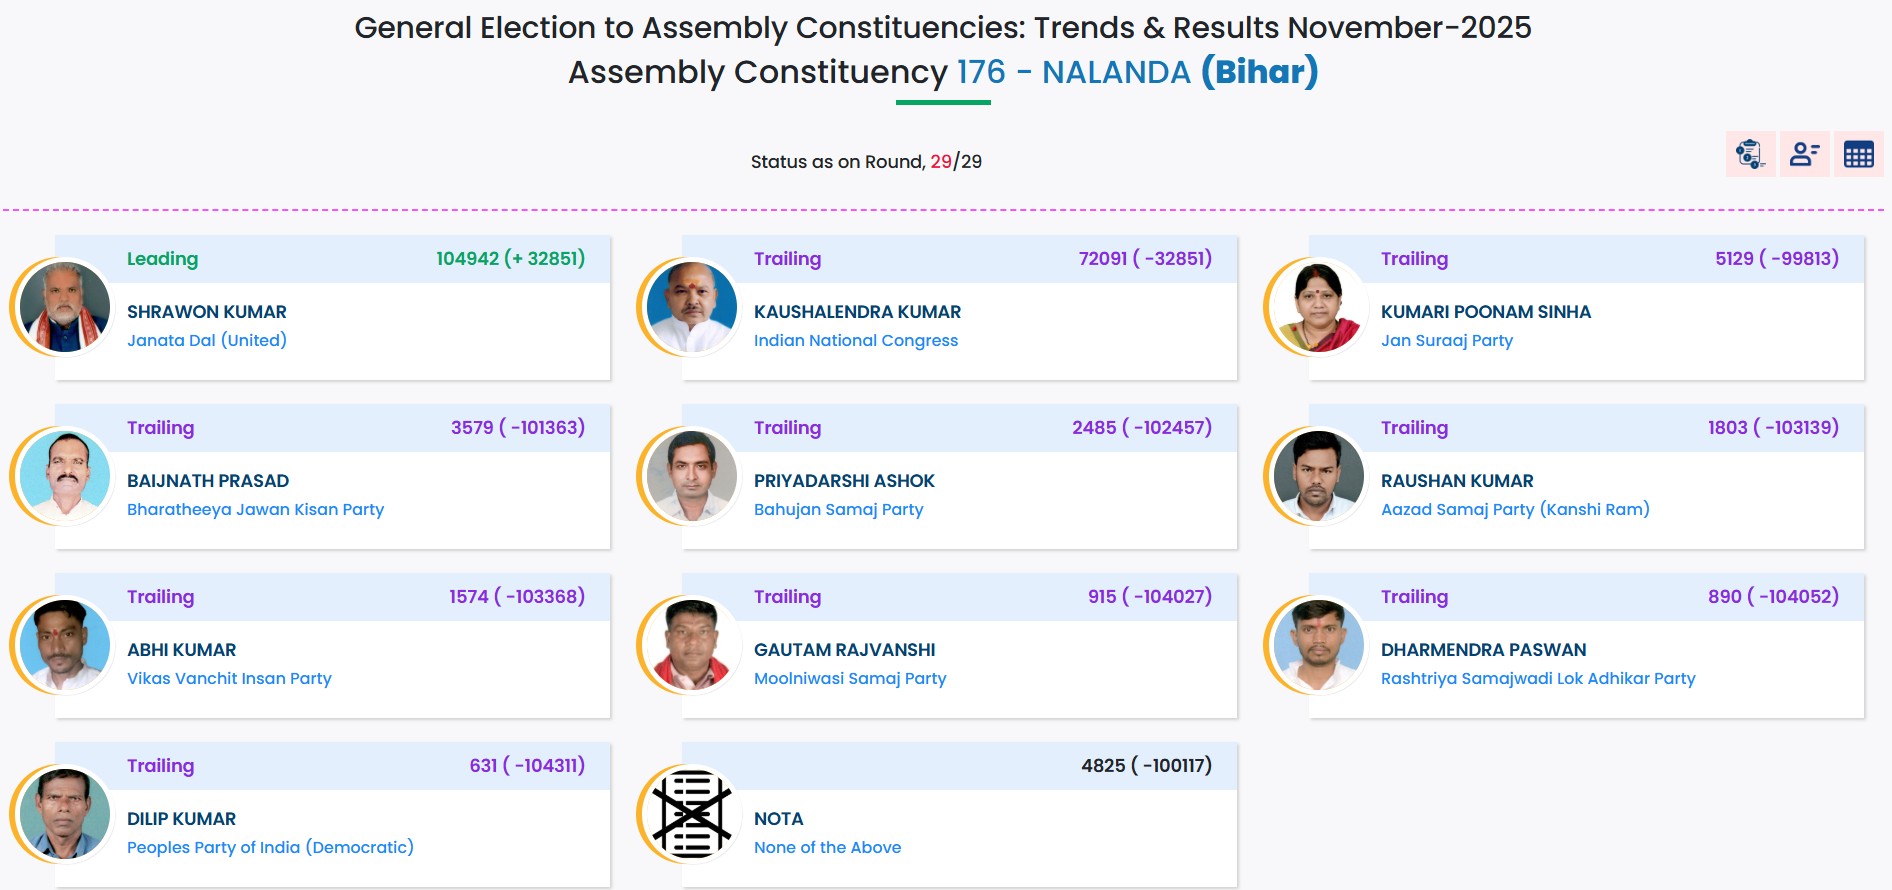Click Trailing label on Priyadarshi Ashok's card

coord(789,427)
